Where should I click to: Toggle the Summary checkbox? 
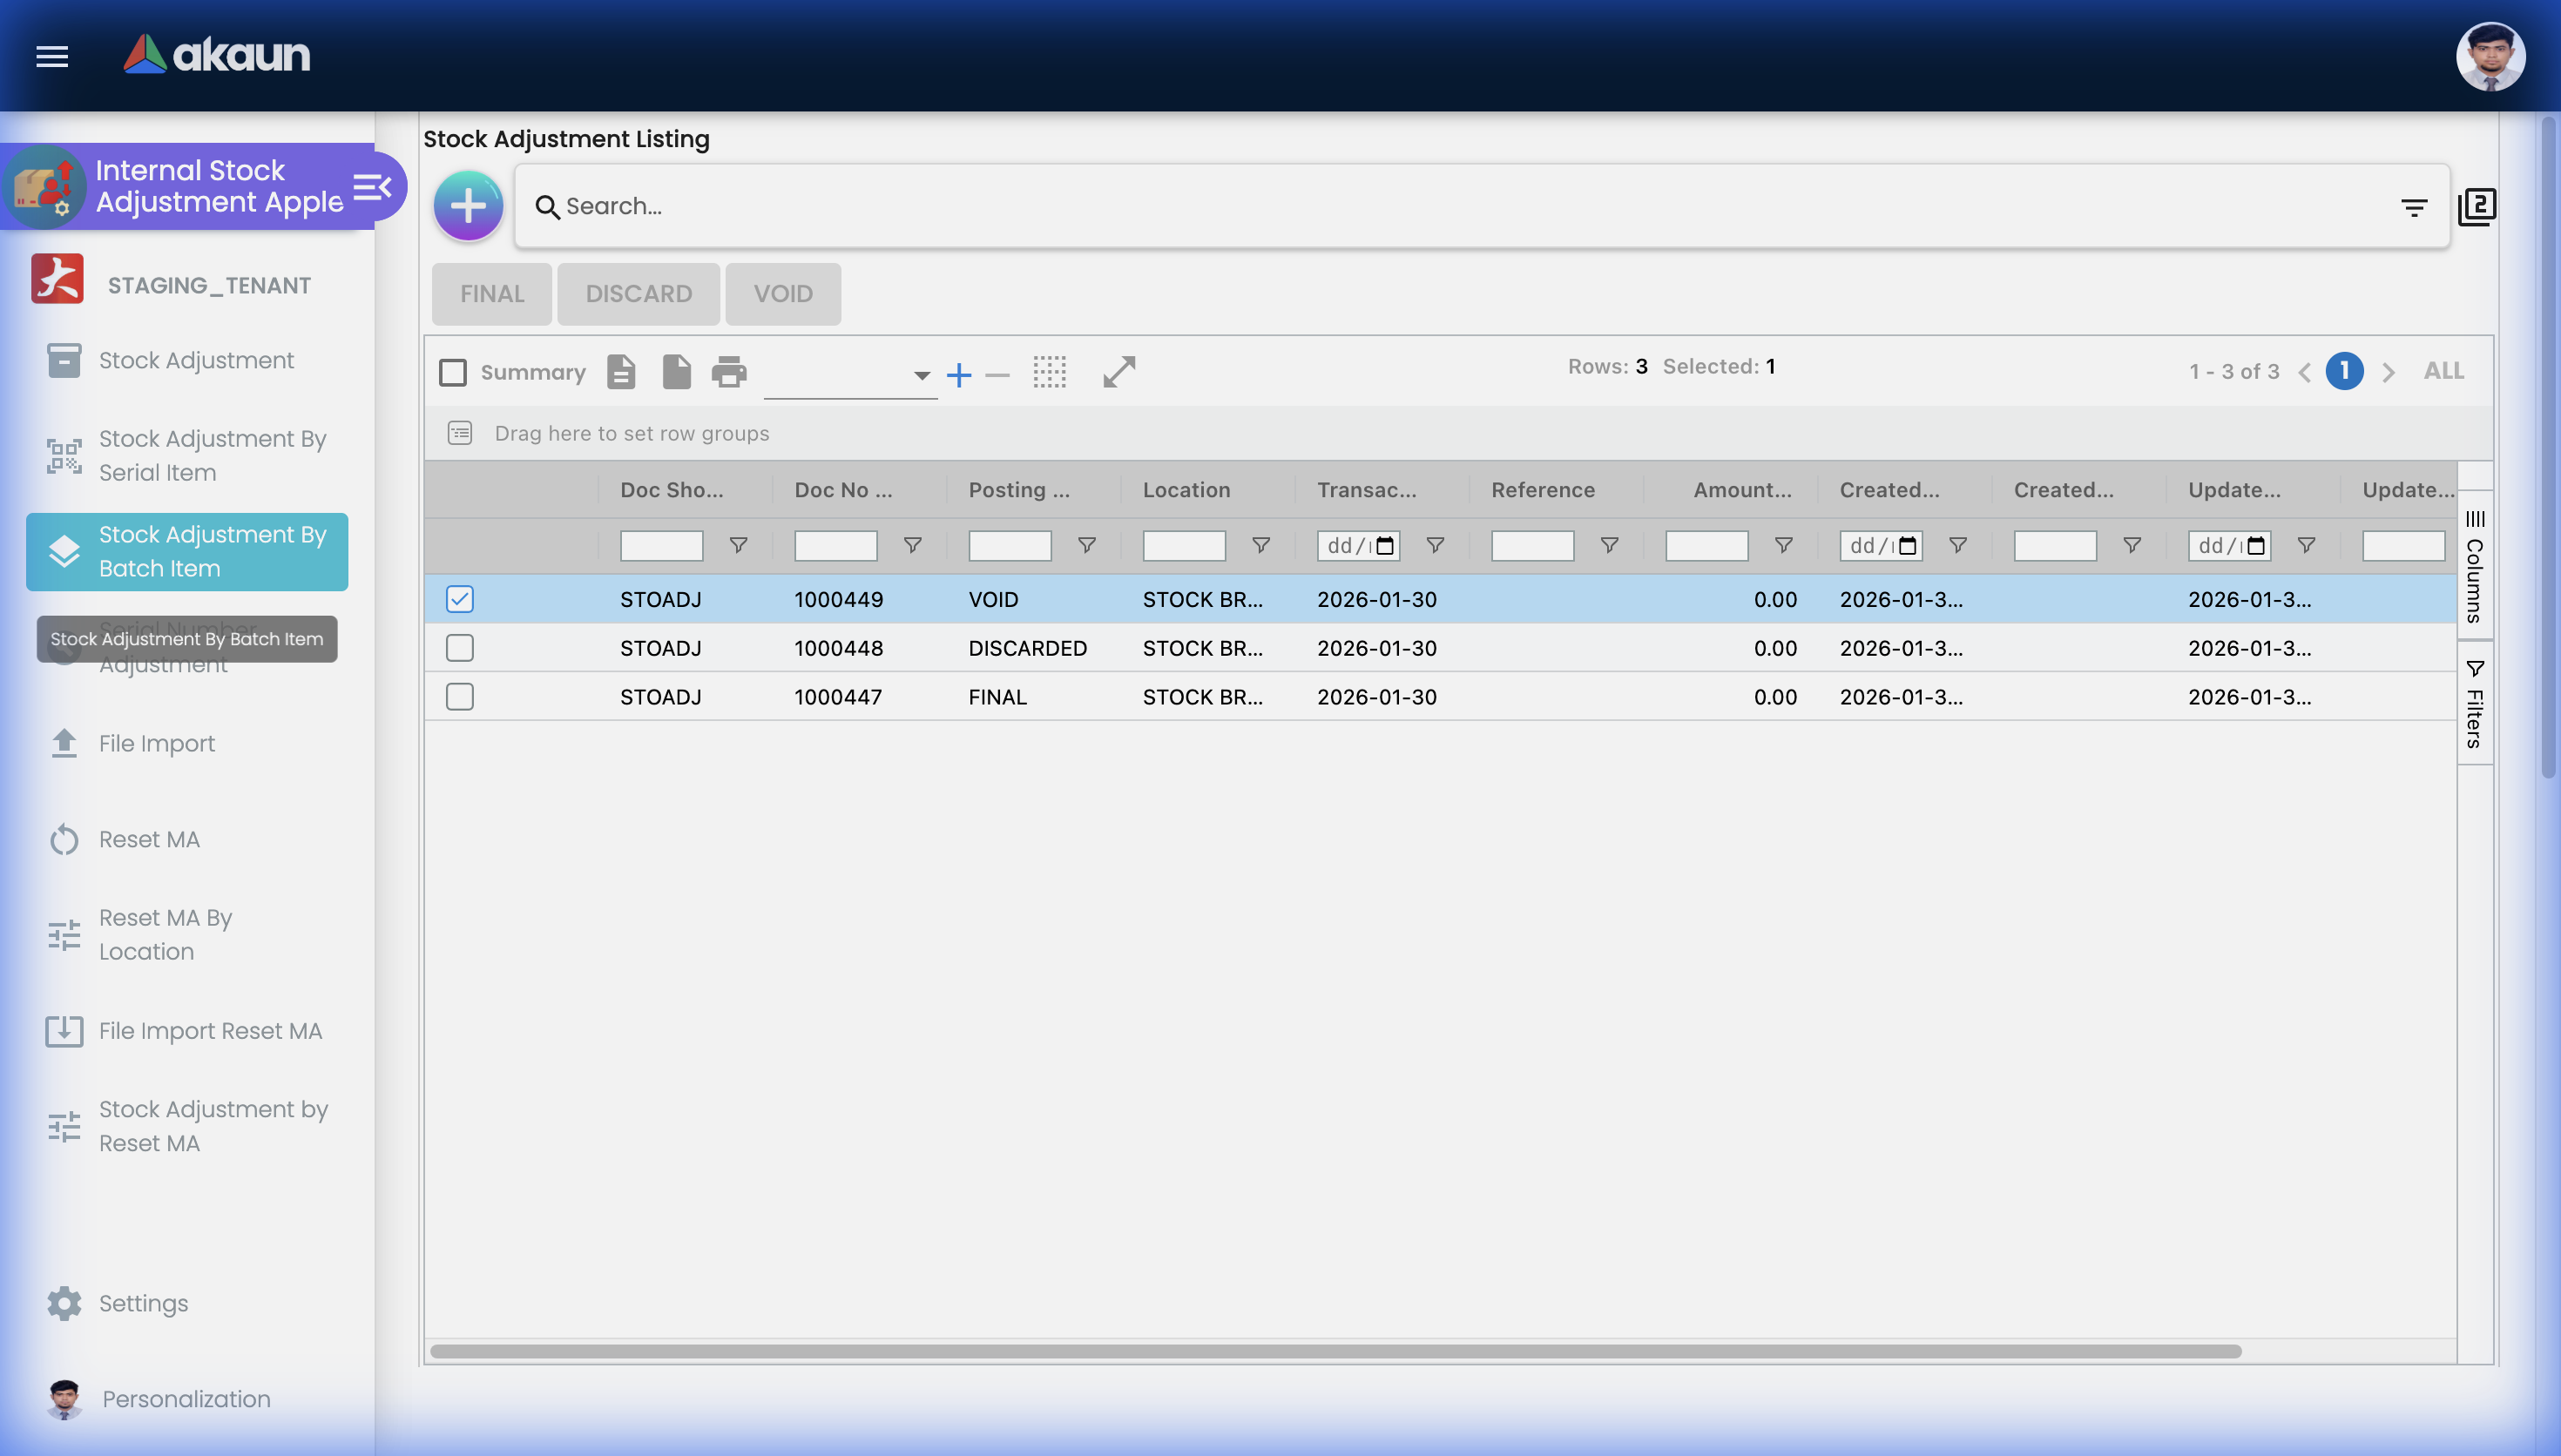click(x=453, y=371)
